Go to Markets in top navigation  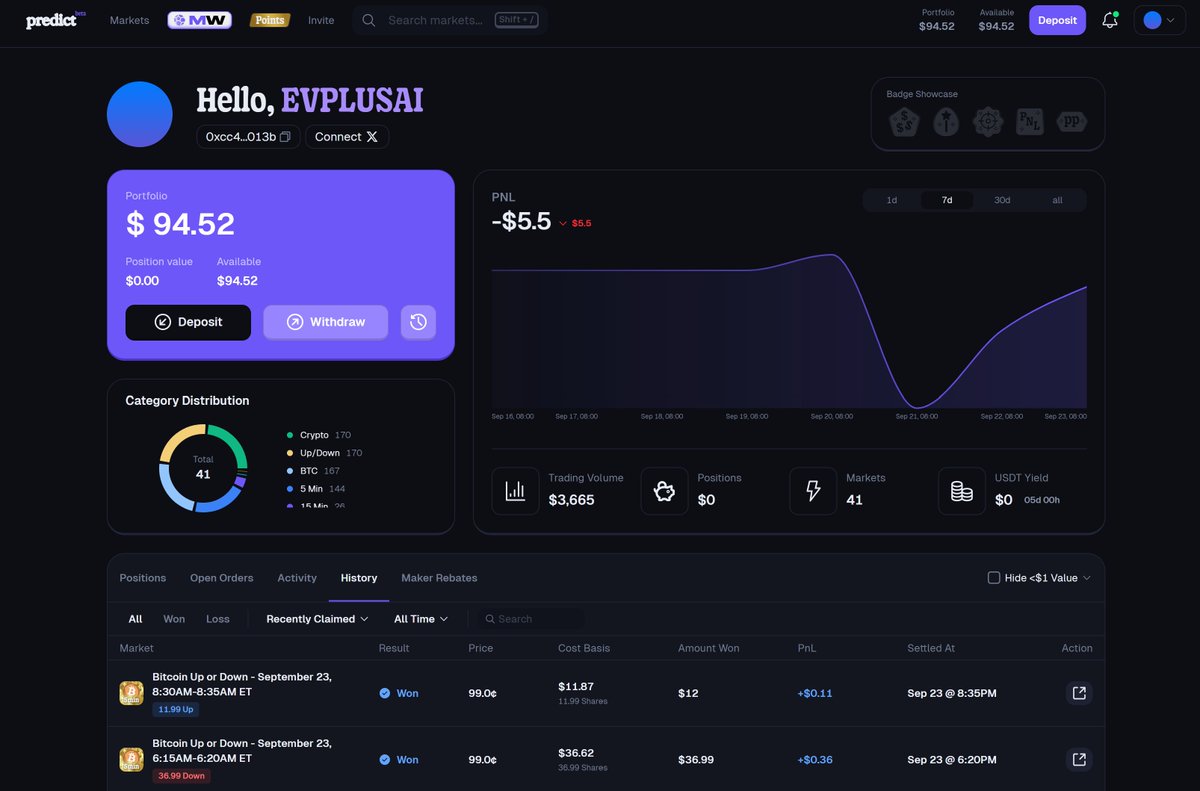tap(129, 20)
